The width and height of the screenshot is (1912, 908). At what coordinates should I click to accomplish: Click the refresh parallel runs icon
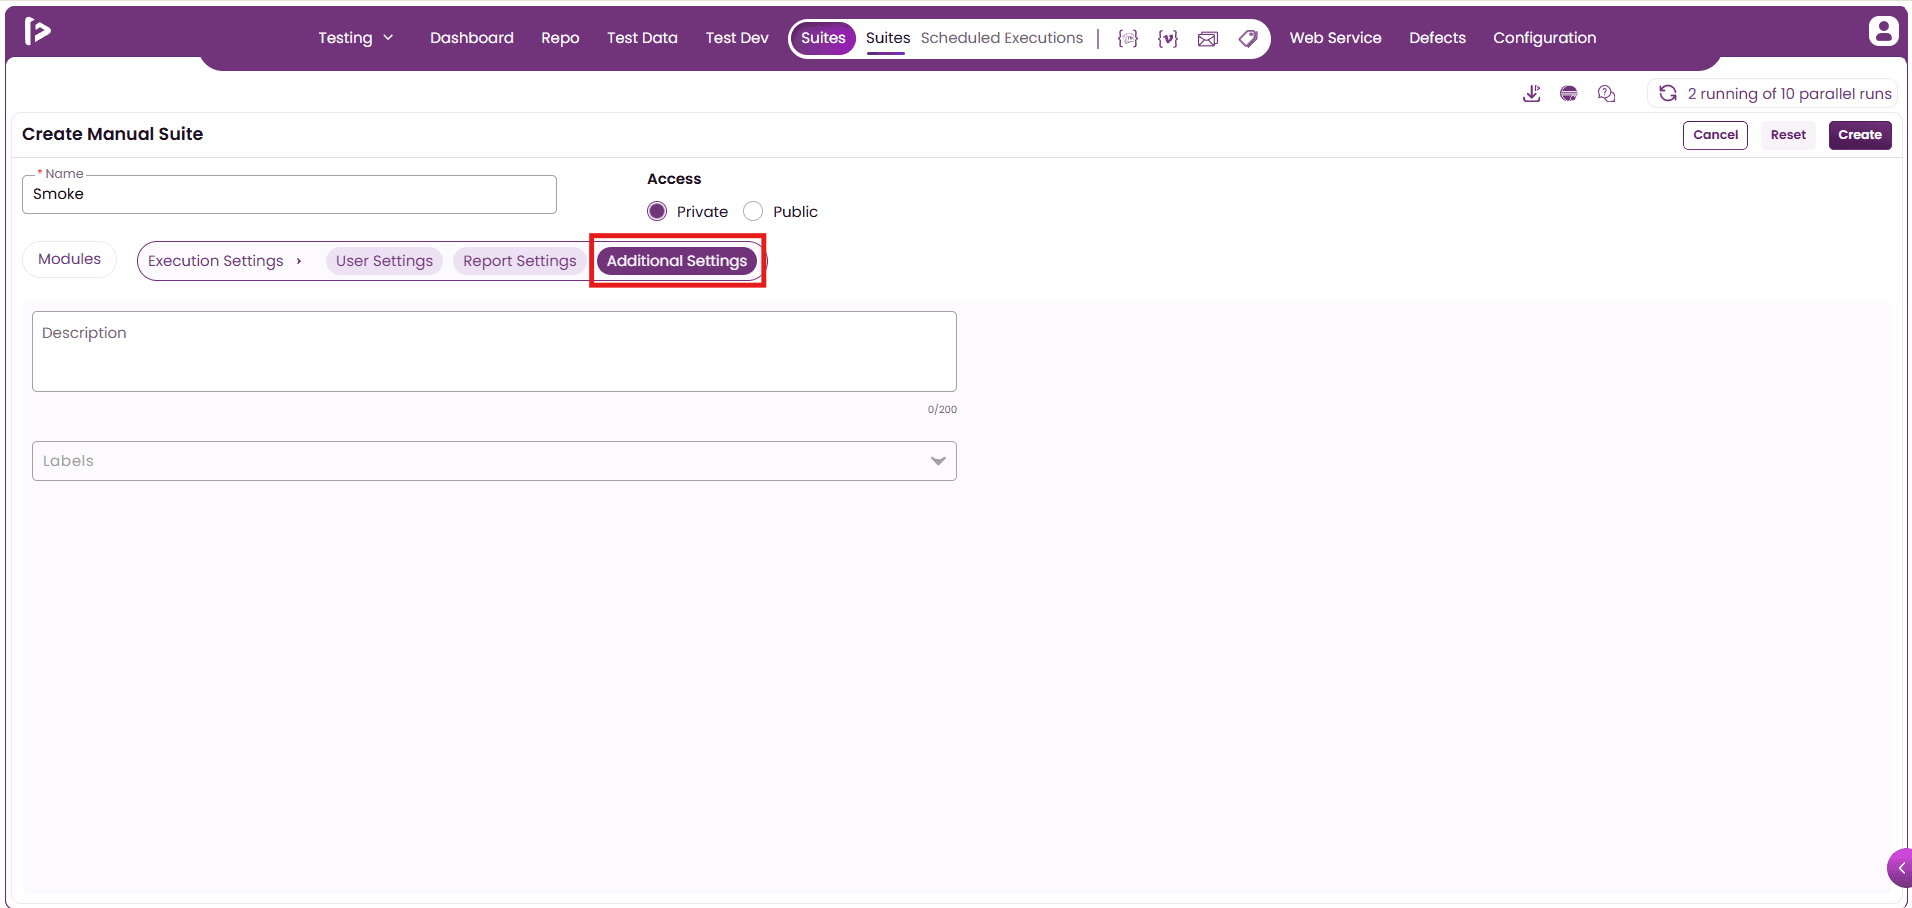pos(1668,93)
